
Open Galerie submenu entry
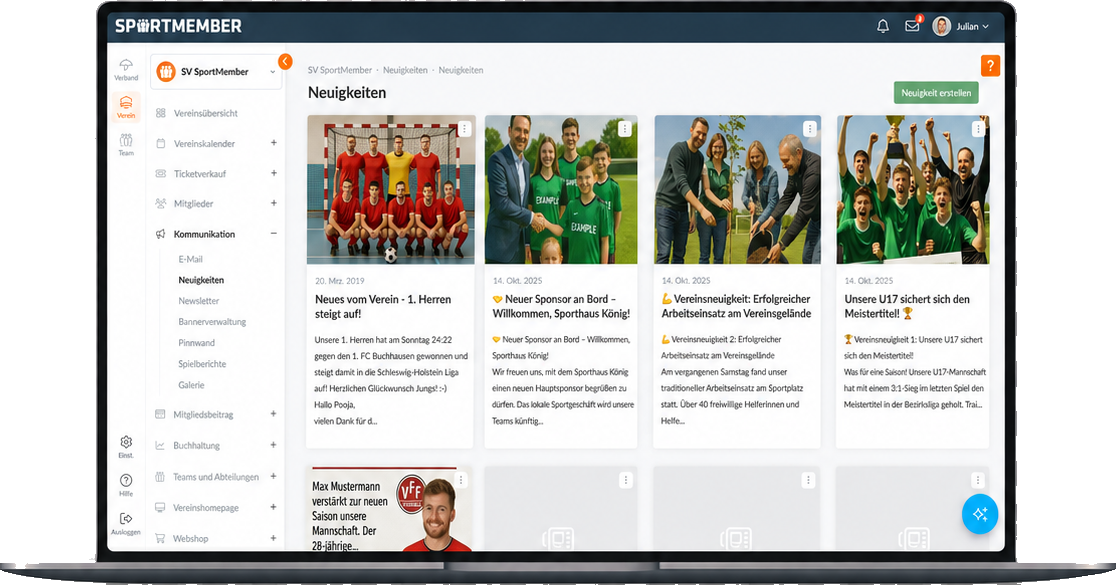click(191, 385)
